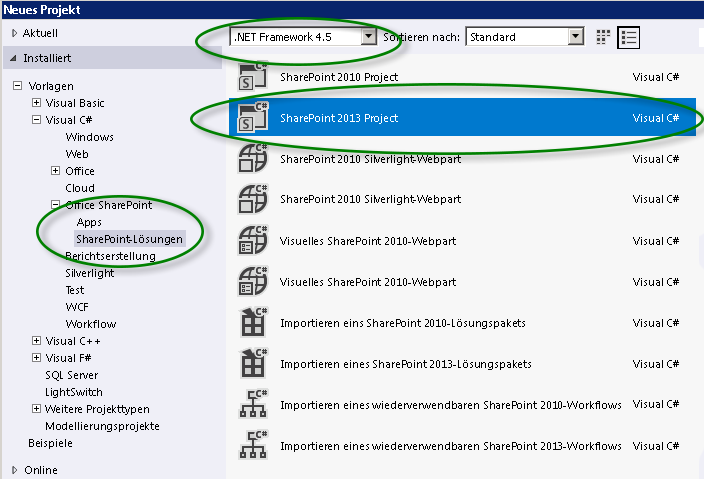Open the .NET Framework 4.5 version dropdown

(369, 37)
